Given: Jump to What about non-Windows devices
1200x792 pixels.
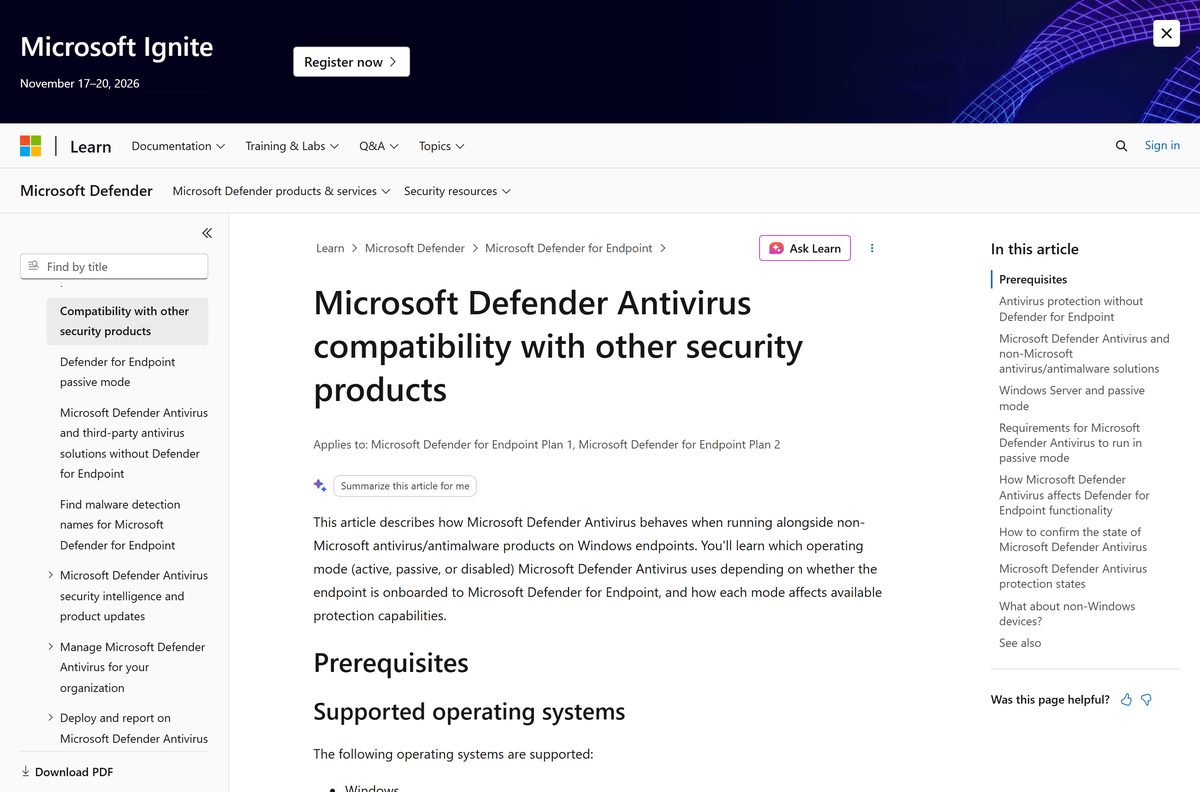Looking at the screenshot, I should click(x=1067, y=613).
